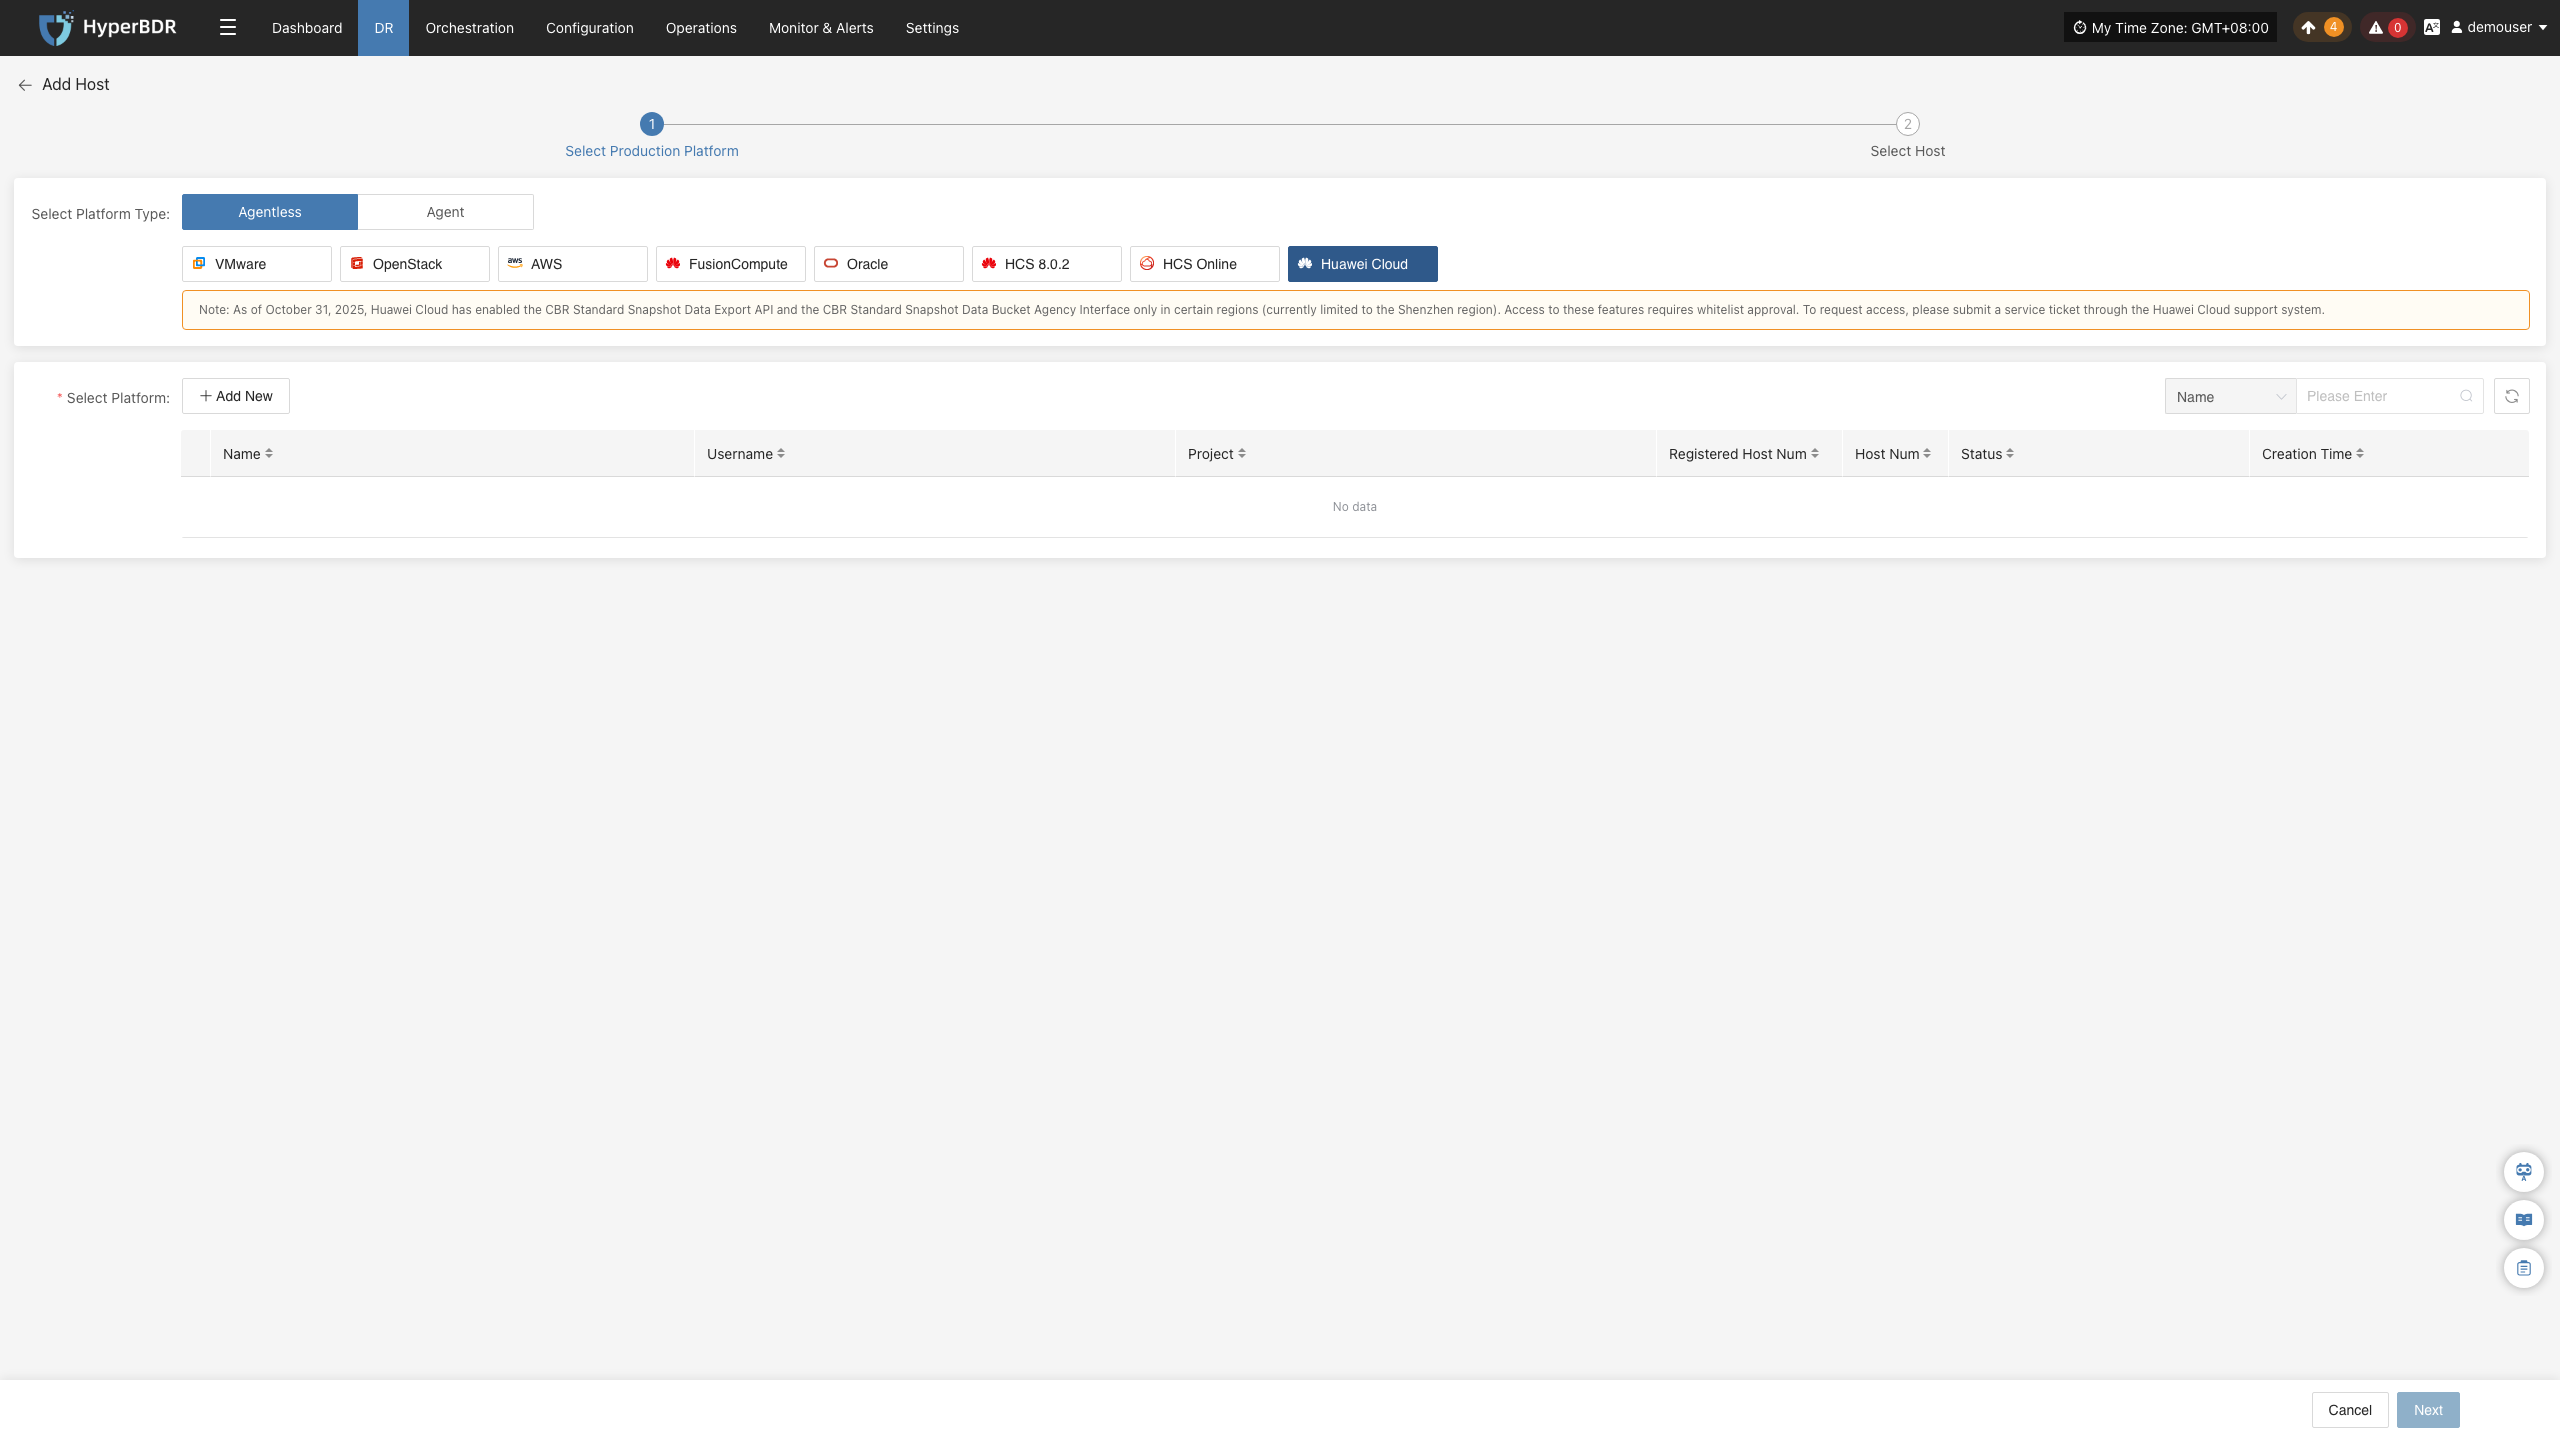
Task: Open the Dashboard menu
Action: (307, 28)
